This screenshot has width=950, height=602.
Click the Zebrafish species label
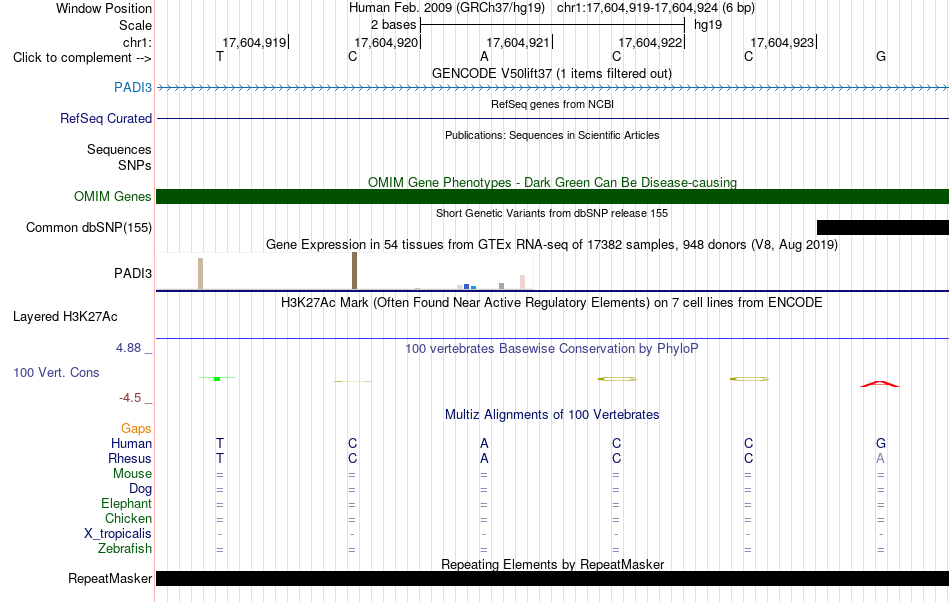tap(125, 549)
